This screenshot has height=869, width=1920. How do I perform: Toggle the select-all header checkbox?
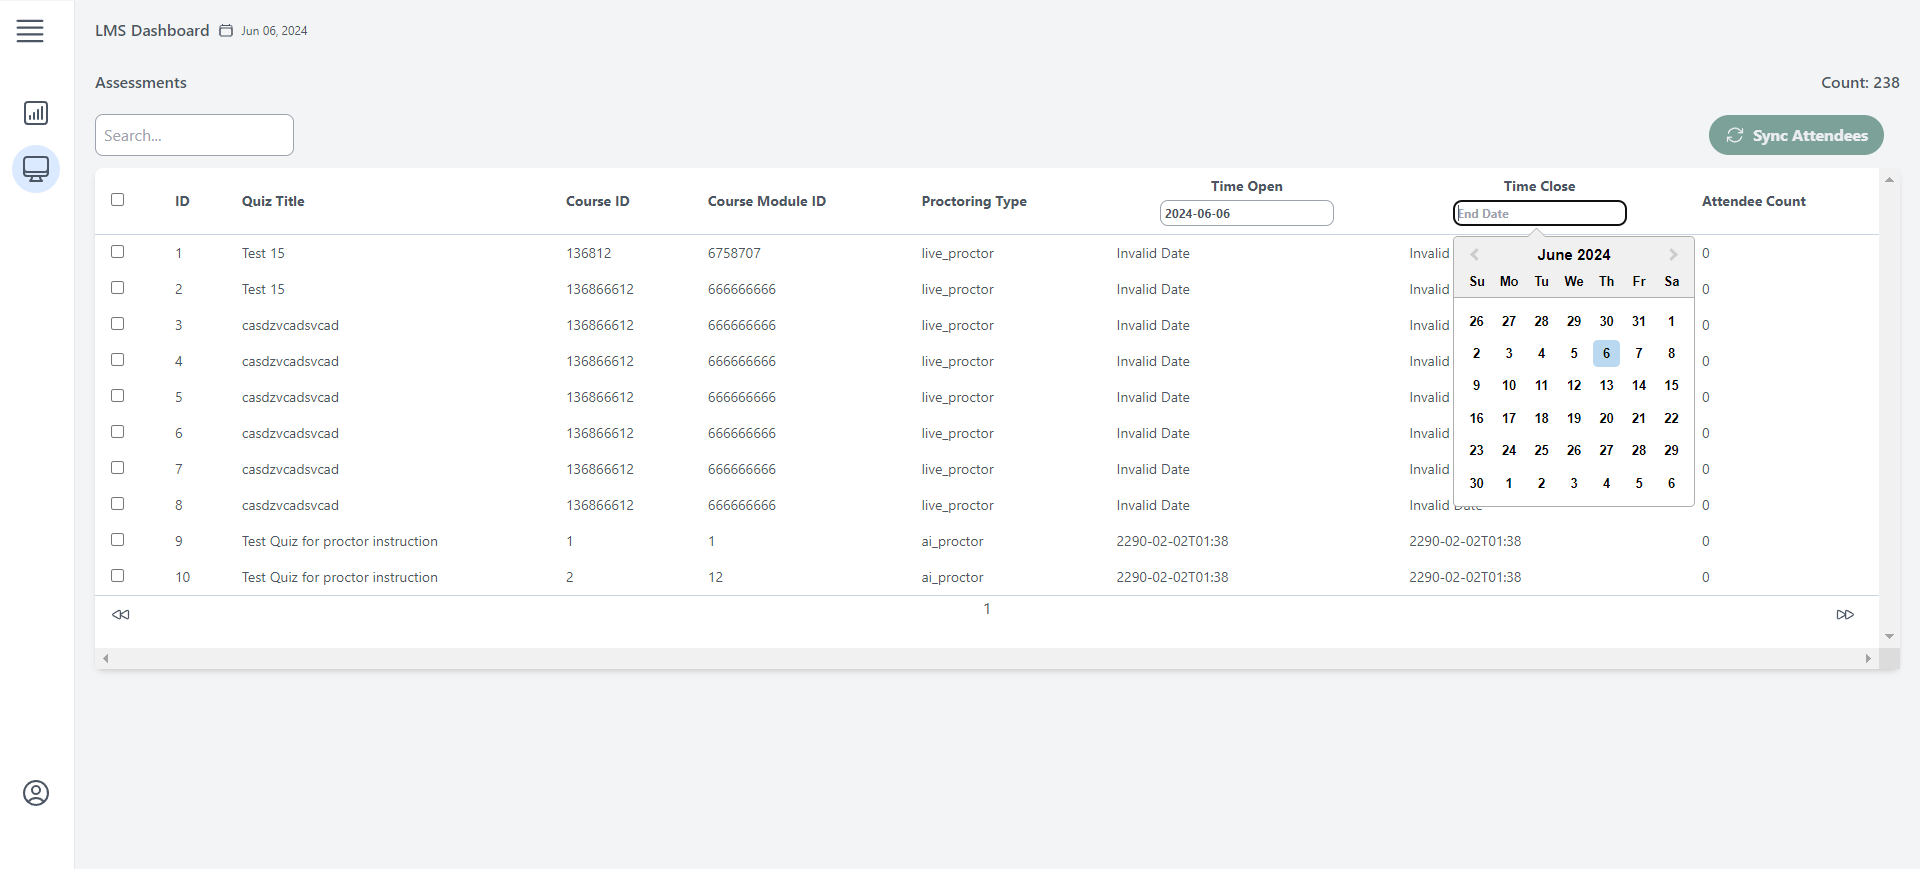[118, 200]
